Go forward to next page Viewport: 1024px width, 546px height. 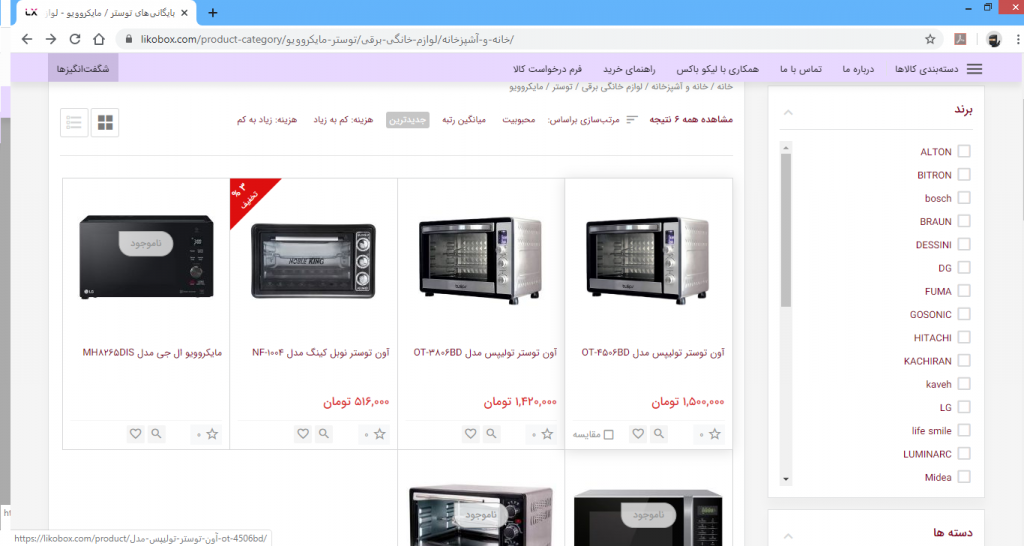[51, 39]
